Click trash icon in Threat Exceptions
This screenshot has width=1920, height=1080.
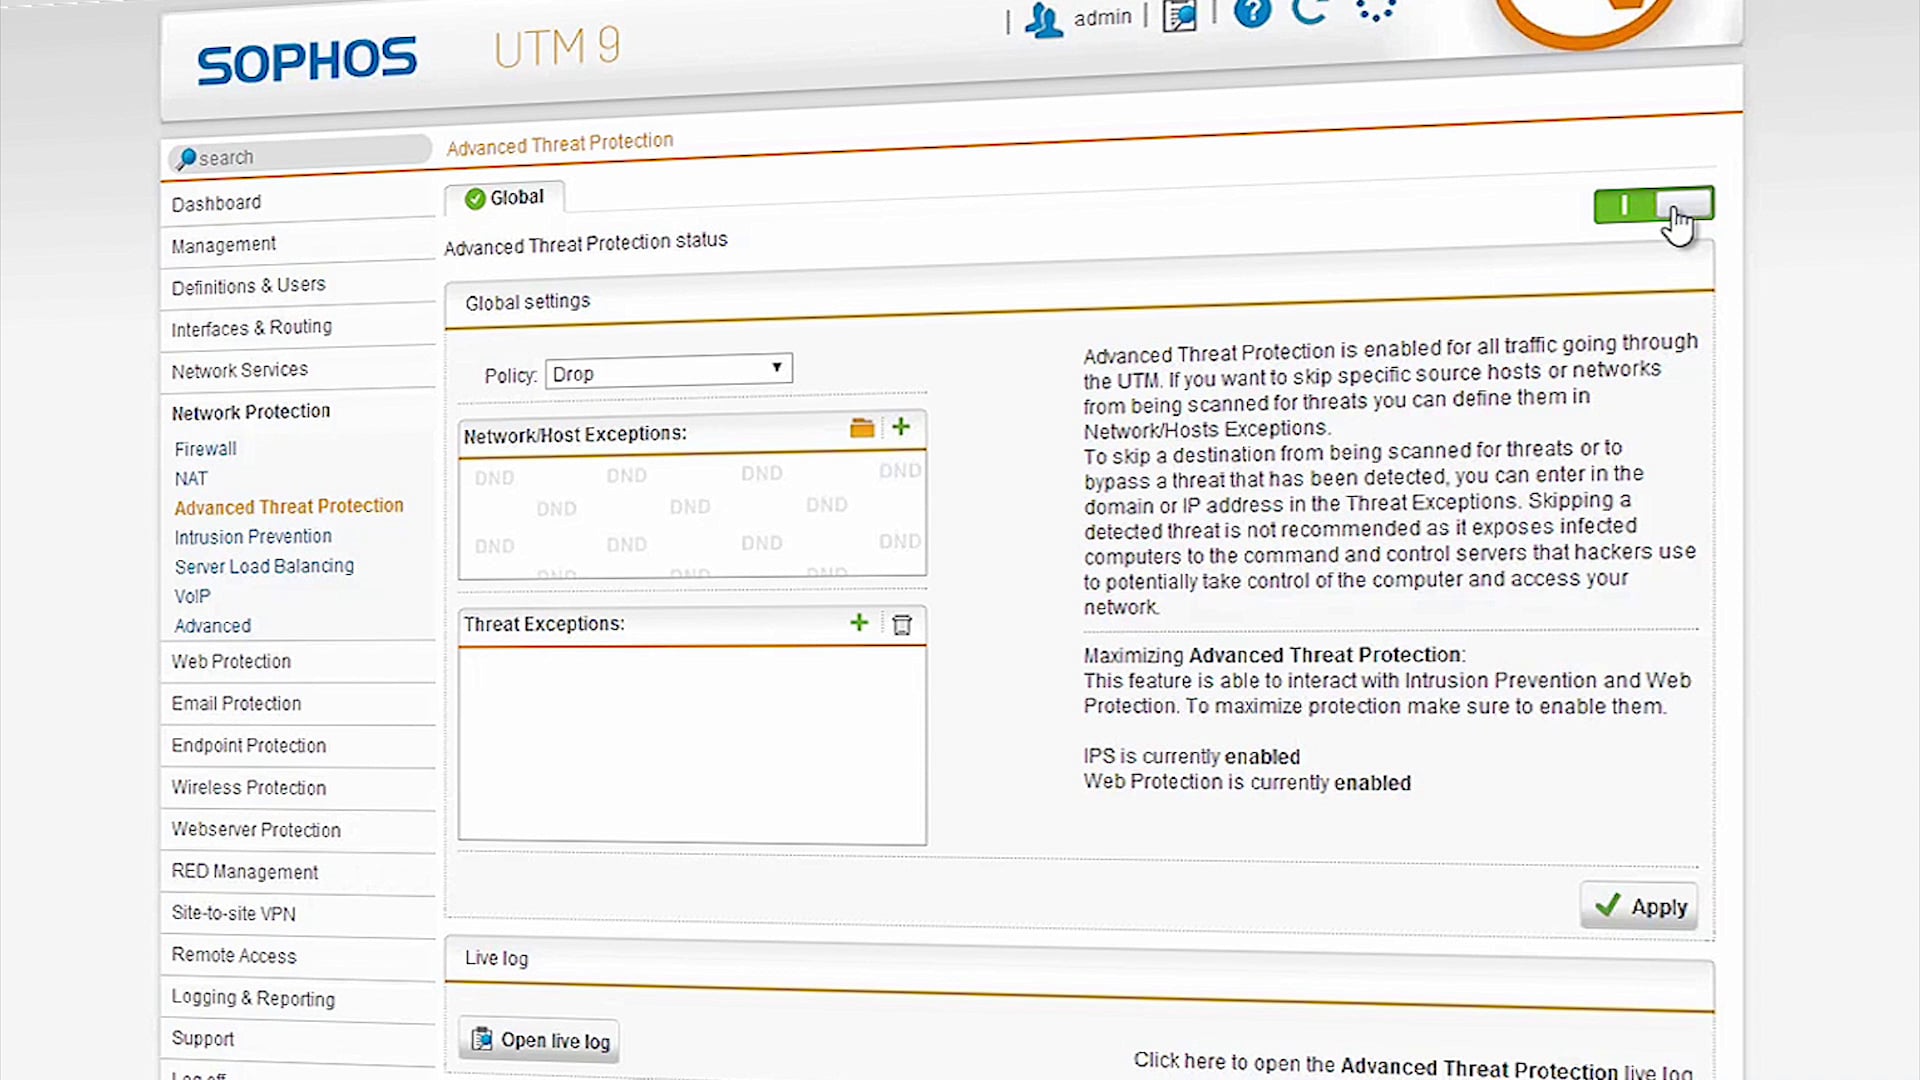click(902, 625)
